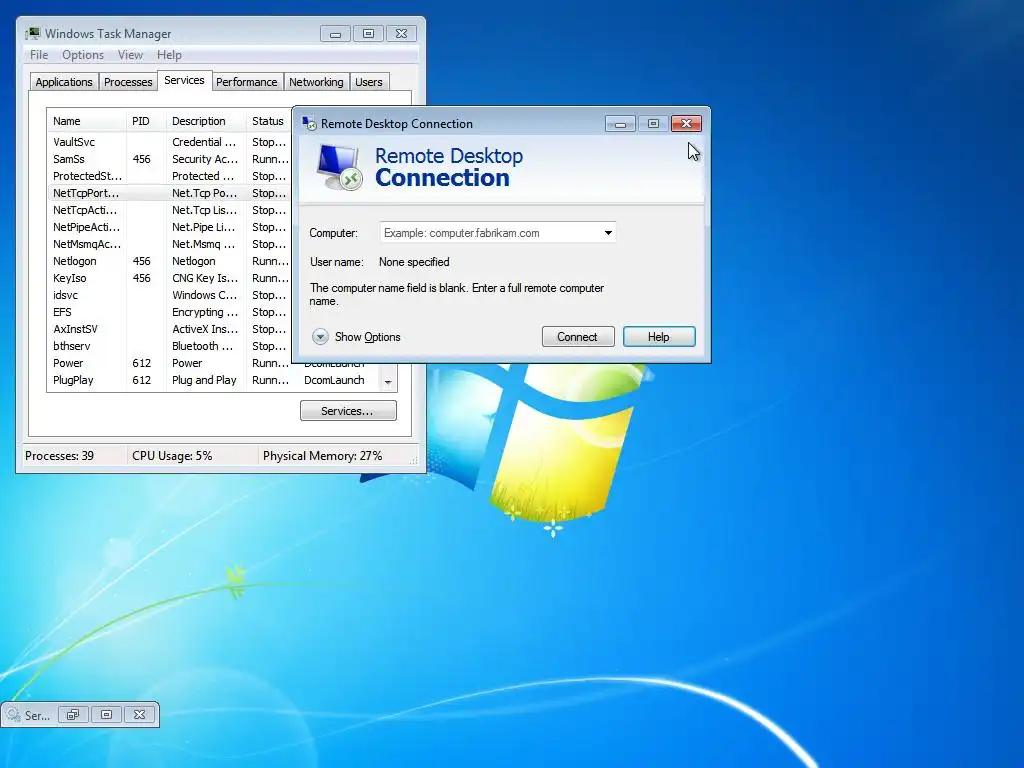Select the bthserv service row
Viewport: 1024px width, 768px height.
170,345
